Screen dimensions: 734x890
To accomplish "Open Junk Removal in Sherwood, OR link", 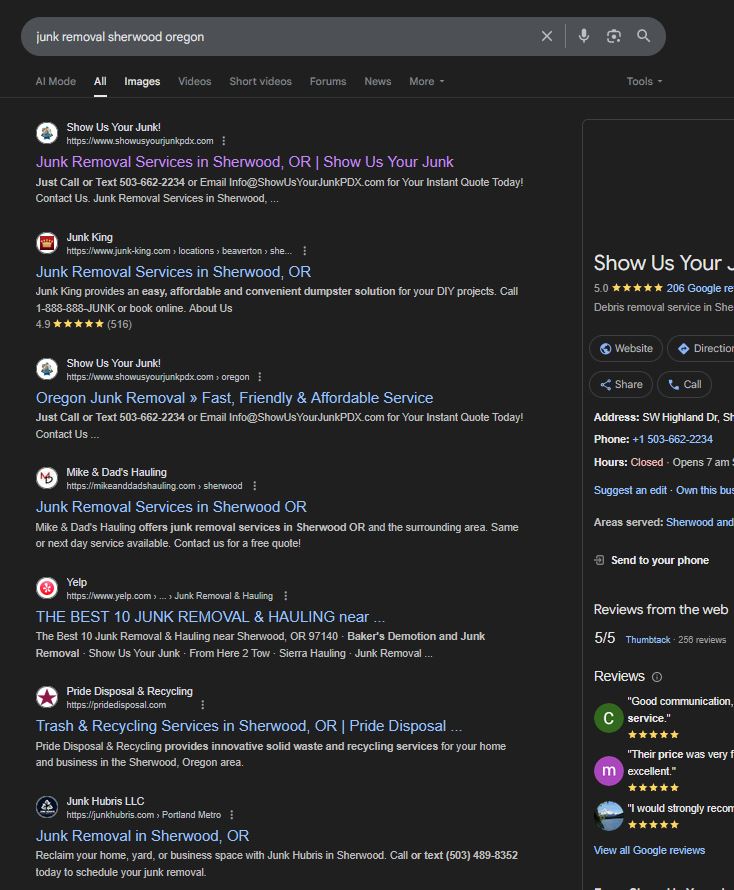I will 142,836.
